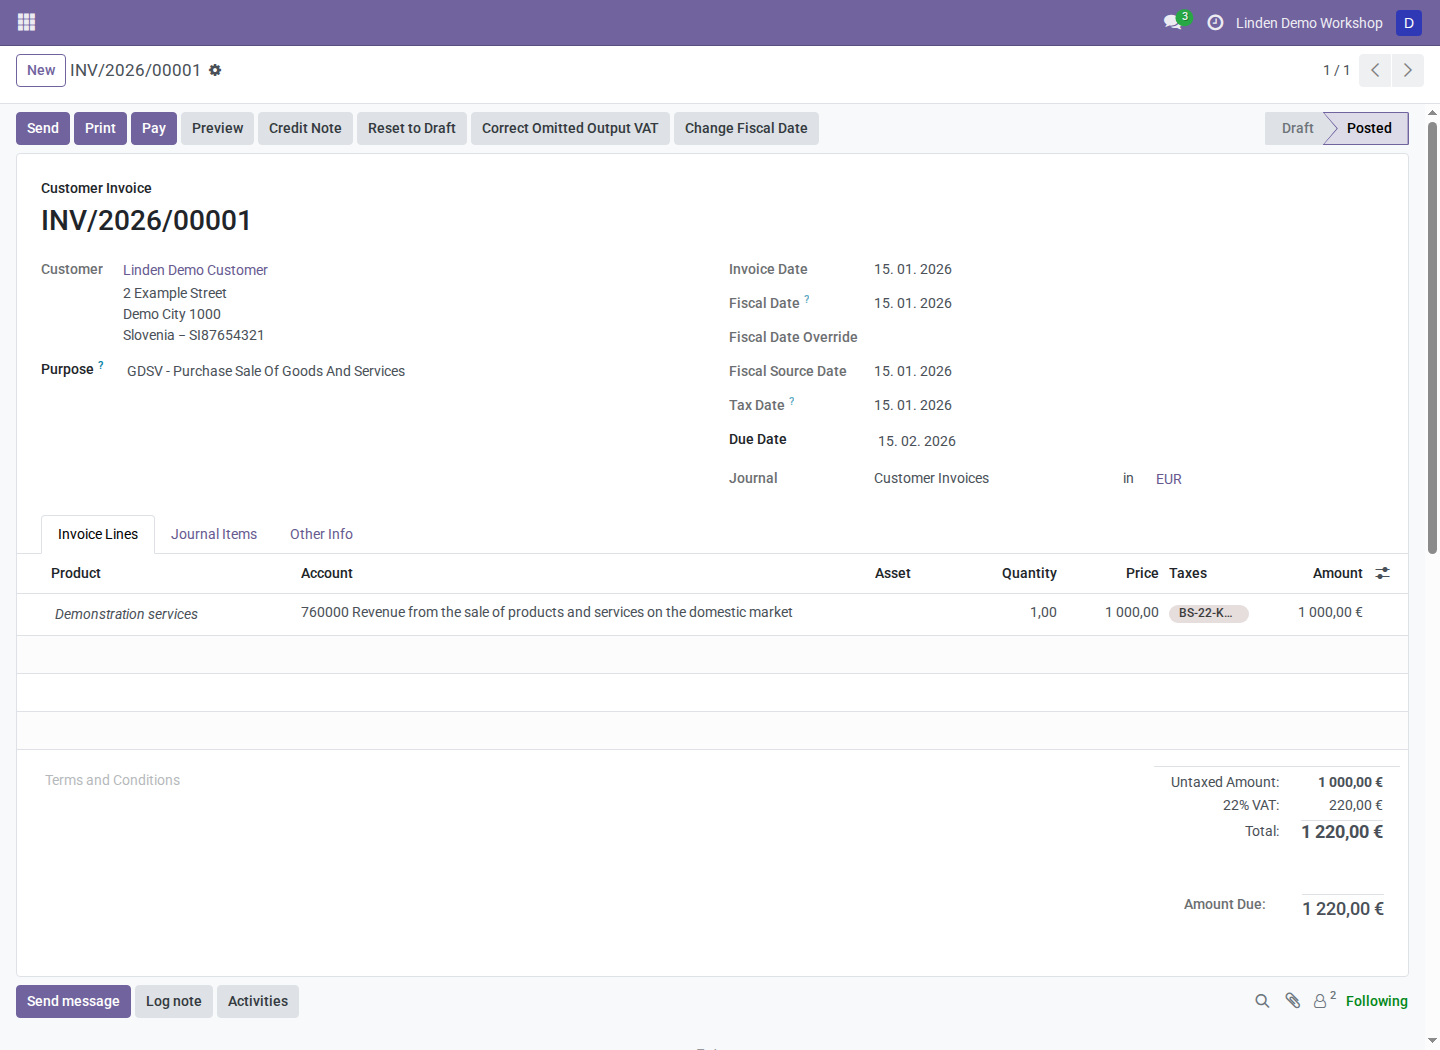Switch to Invoice Lines tab
1440x1050 pixels.
(98, 534)
